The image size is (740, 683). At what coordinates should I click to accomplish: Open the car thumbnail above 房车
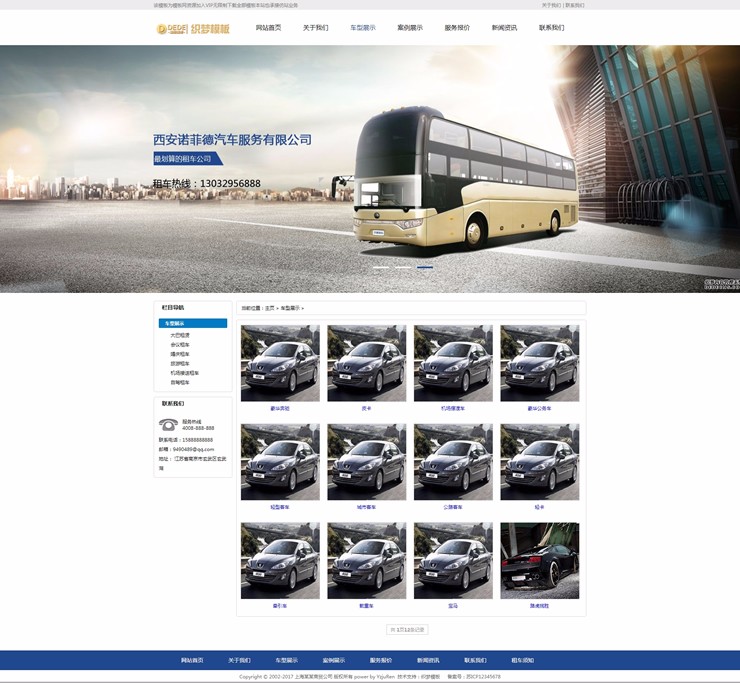coord(367,363)
